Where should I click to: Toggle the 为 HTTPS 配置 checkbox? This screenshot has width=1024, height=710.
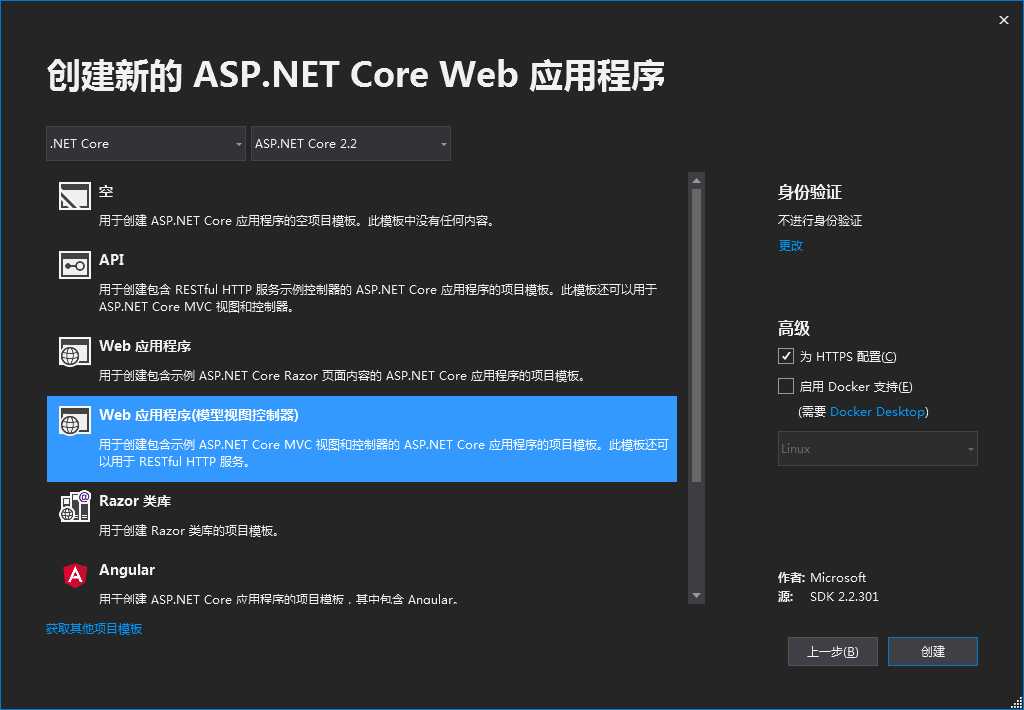(786, 356)
